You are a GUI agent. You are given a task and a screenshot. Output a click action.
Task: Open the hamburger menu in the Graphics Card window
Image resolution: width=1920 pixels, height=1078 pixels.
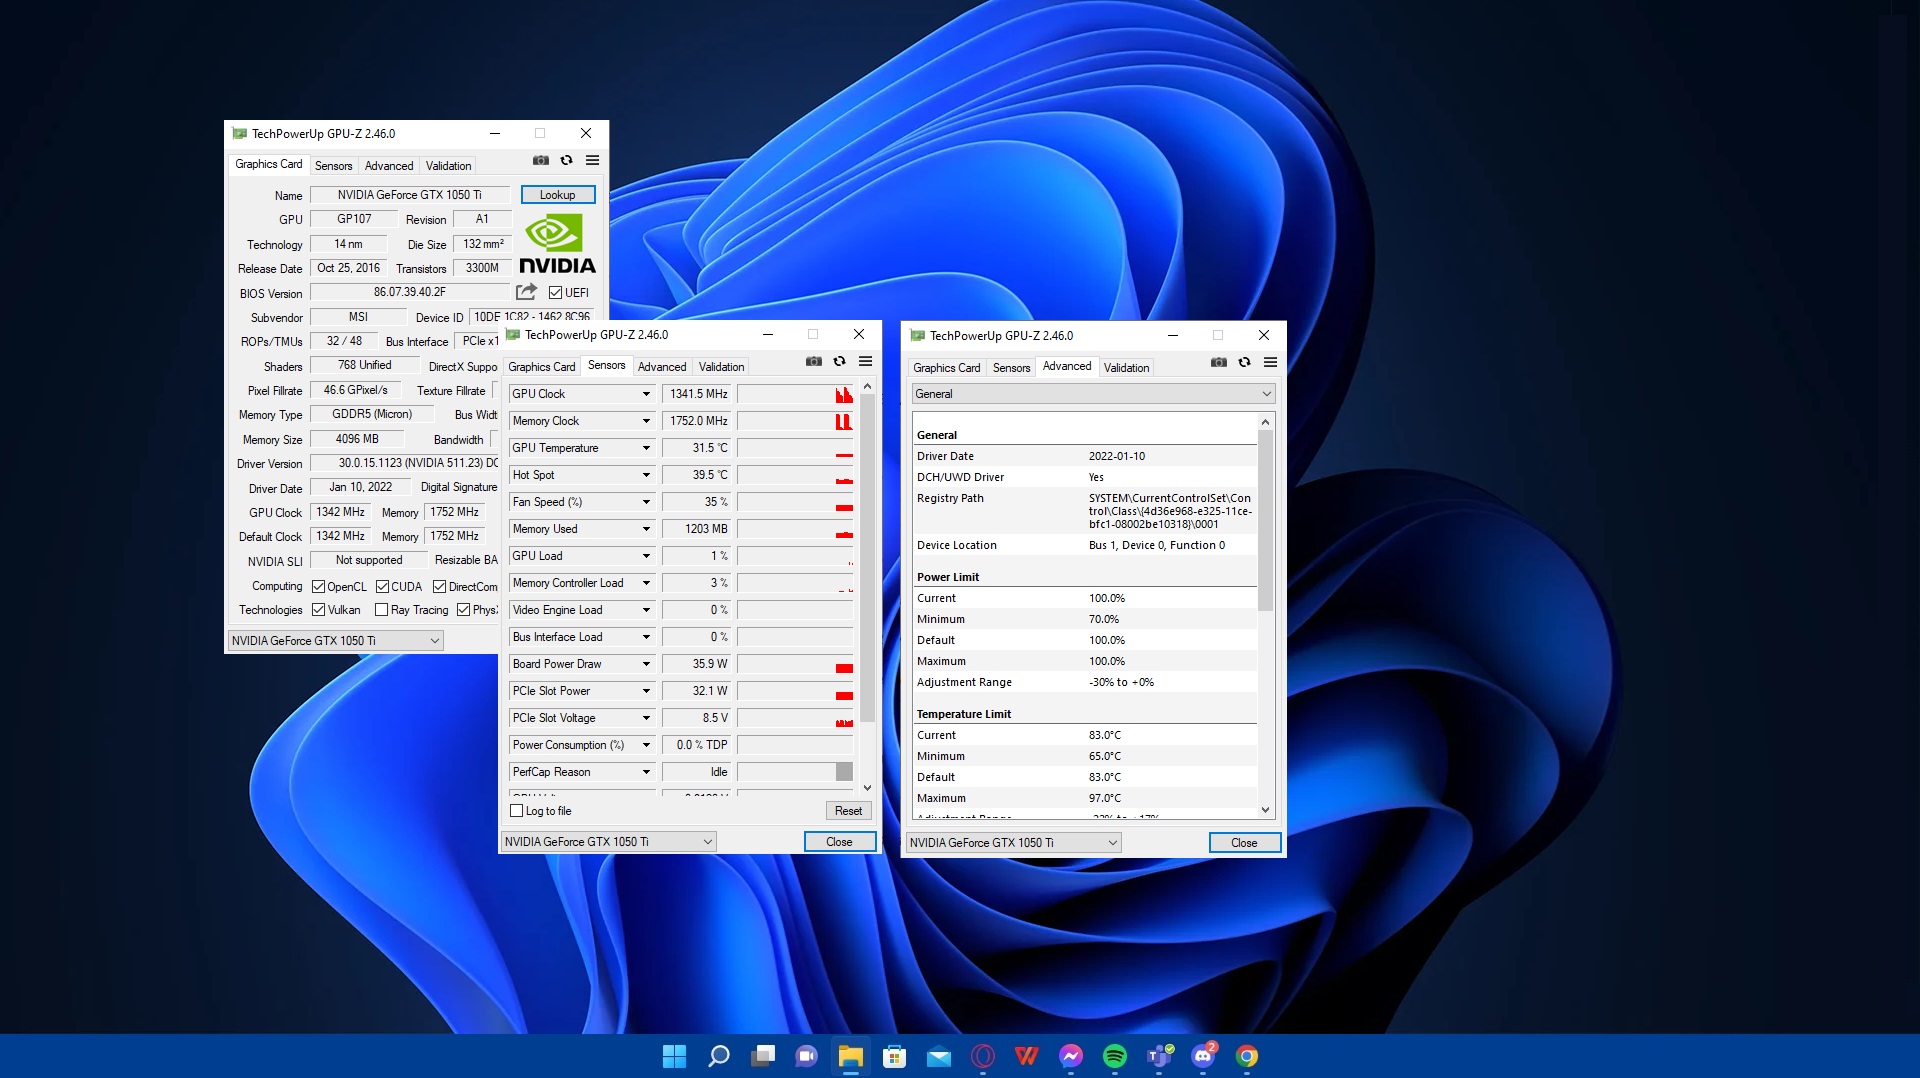tap(592, 160)
